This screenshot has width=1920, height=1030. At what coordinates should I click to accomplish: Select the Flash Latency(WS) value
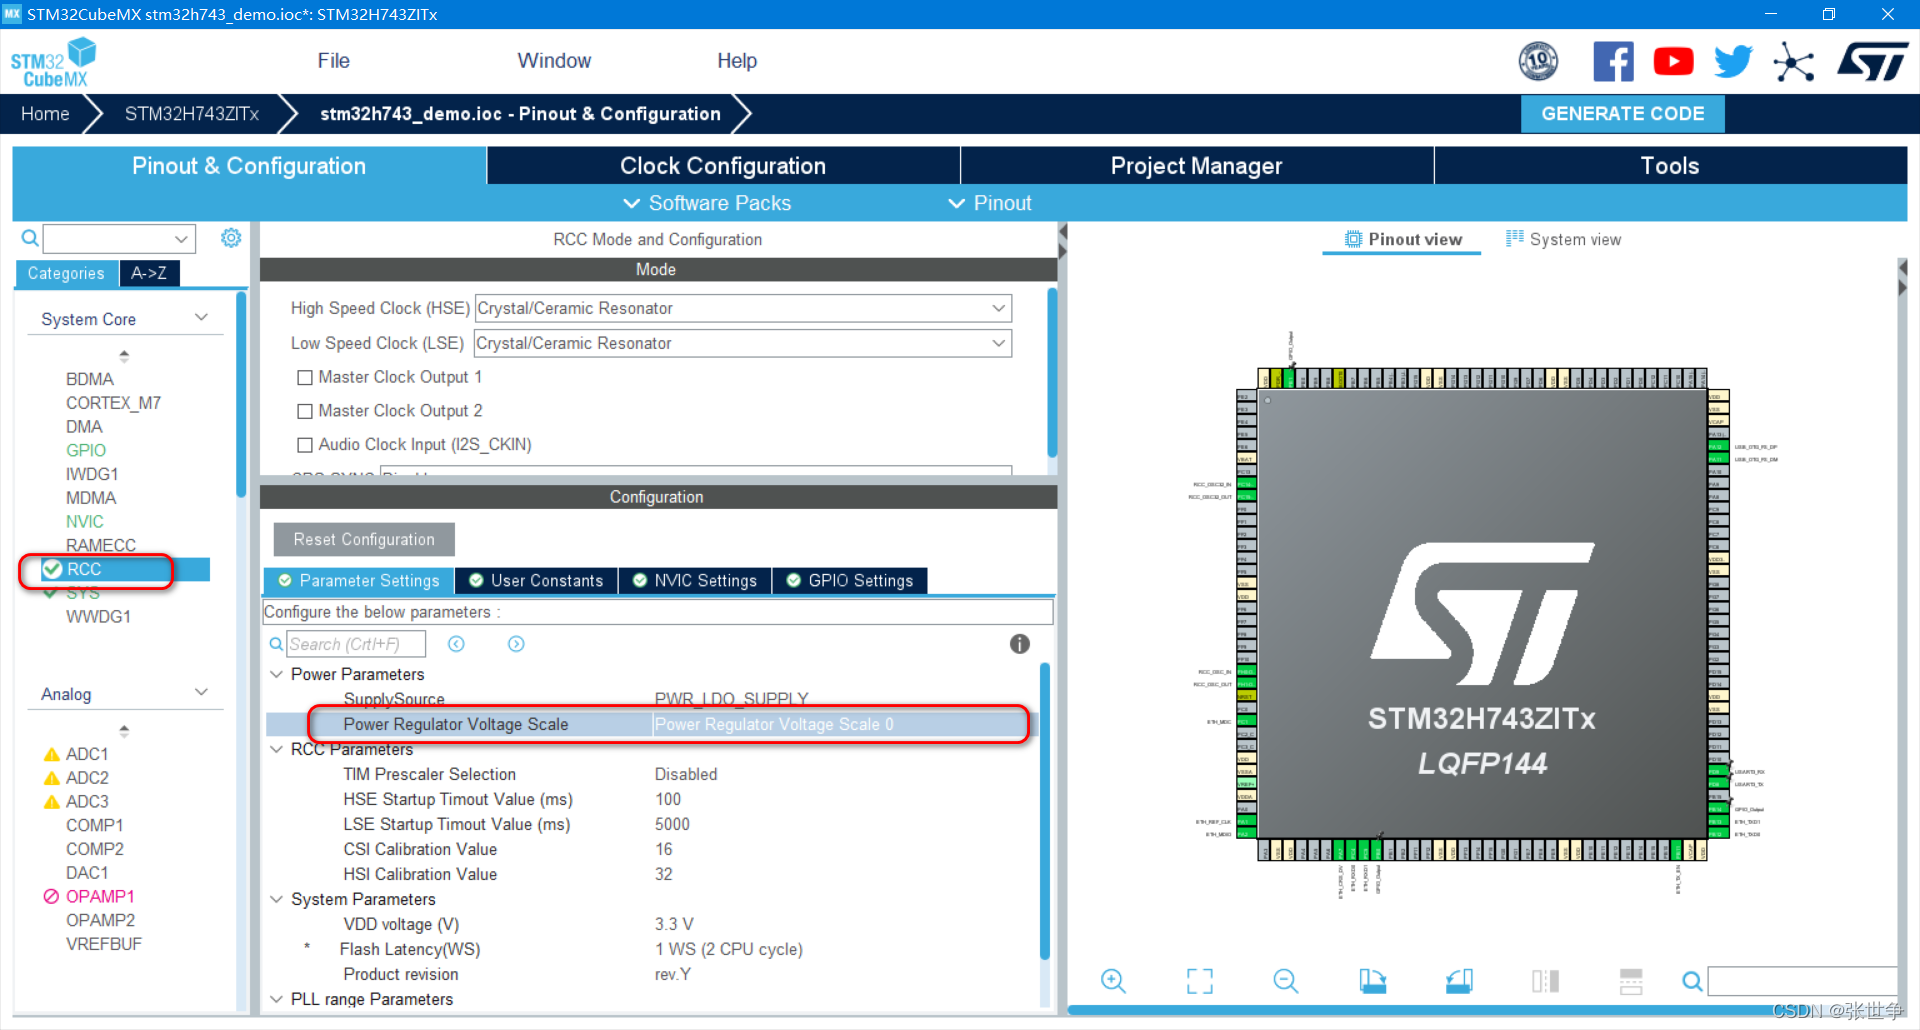728,949
